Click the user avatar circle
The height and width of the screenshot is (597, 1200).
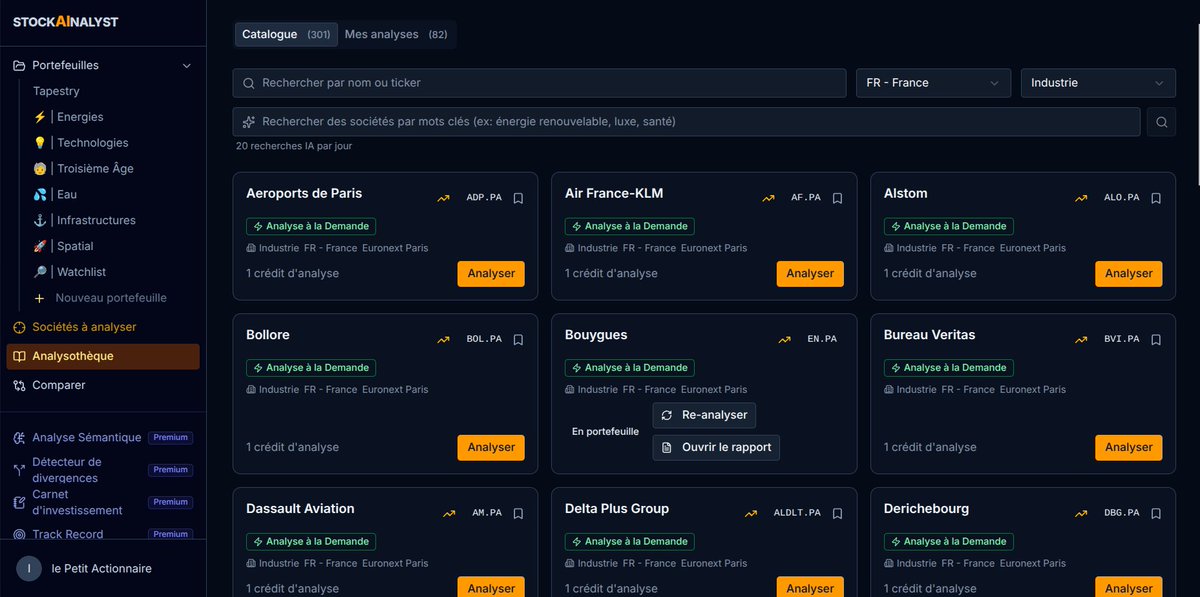(29, 568)
